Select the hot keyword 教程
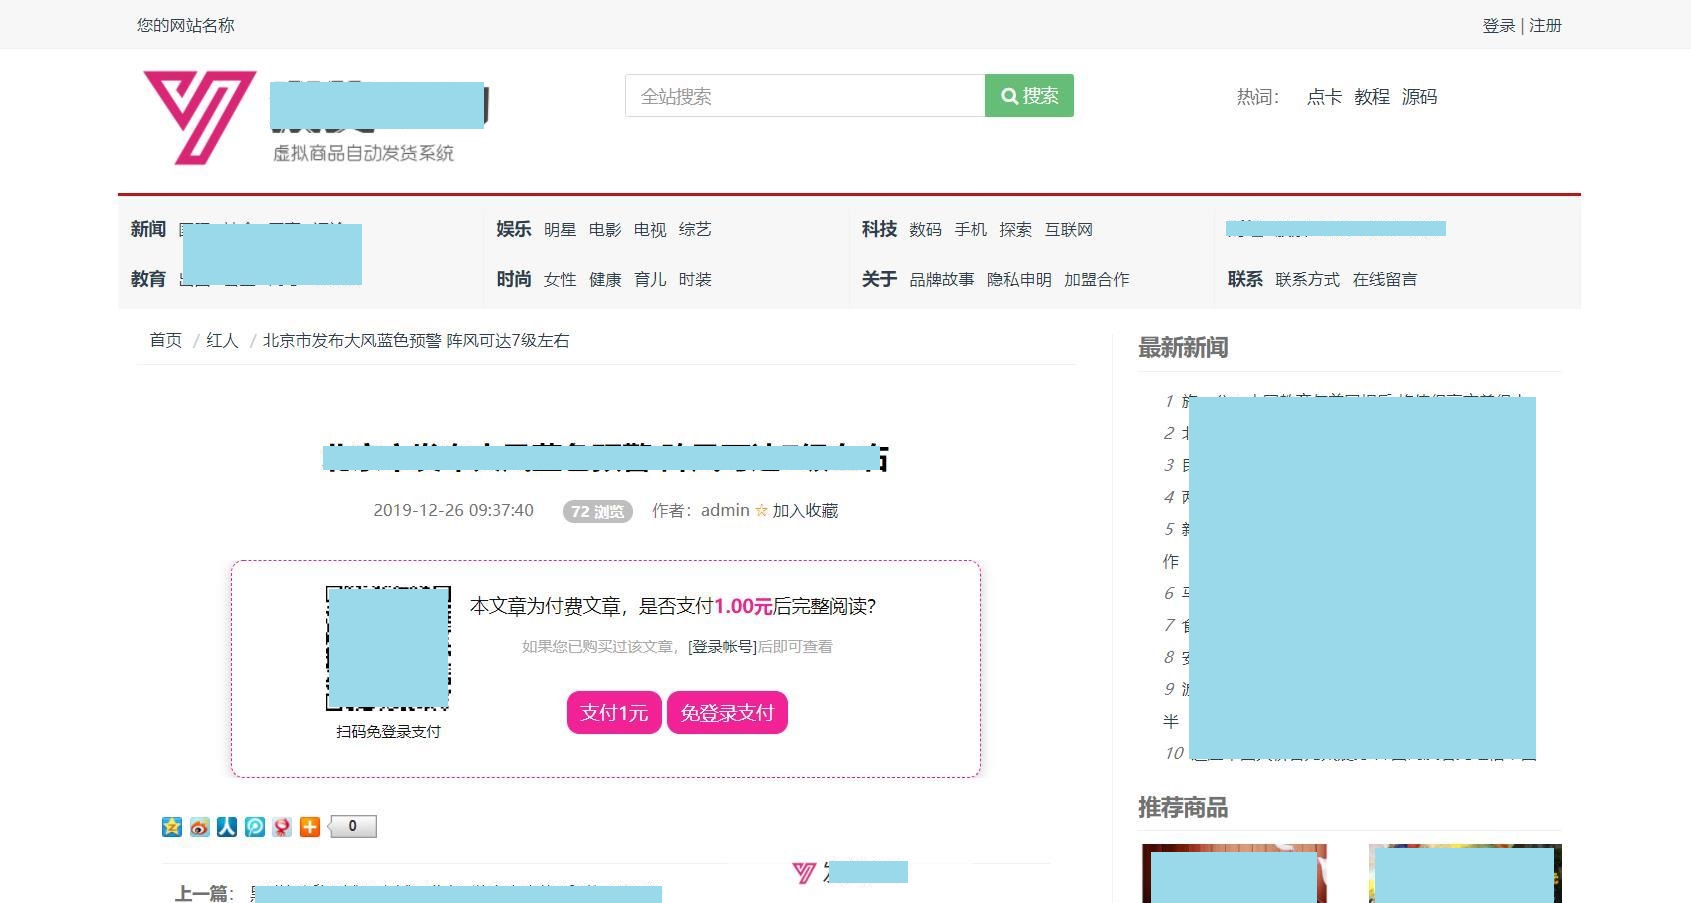The image size is (1691, 903). click(x=1371, y=97)
